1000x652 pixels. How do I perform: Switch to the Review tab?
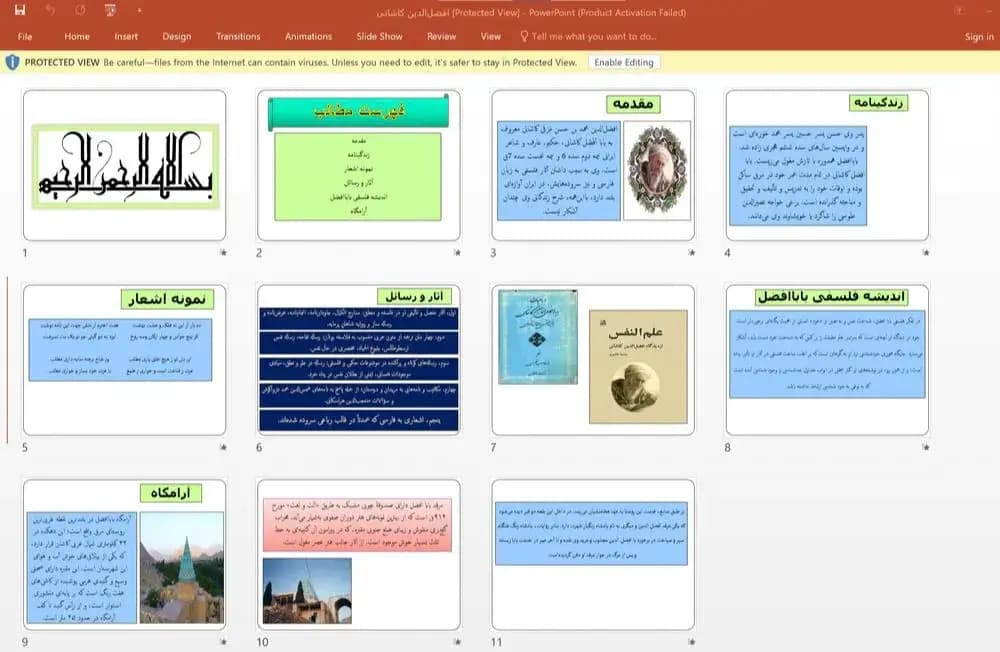(x=441, y=36)
